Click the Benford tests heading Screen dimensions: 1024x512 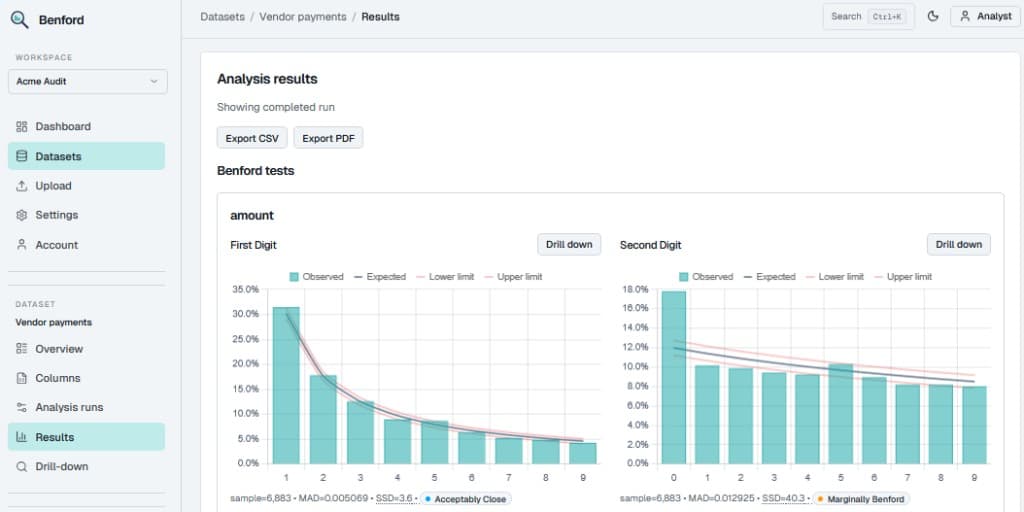click(255, 171)
